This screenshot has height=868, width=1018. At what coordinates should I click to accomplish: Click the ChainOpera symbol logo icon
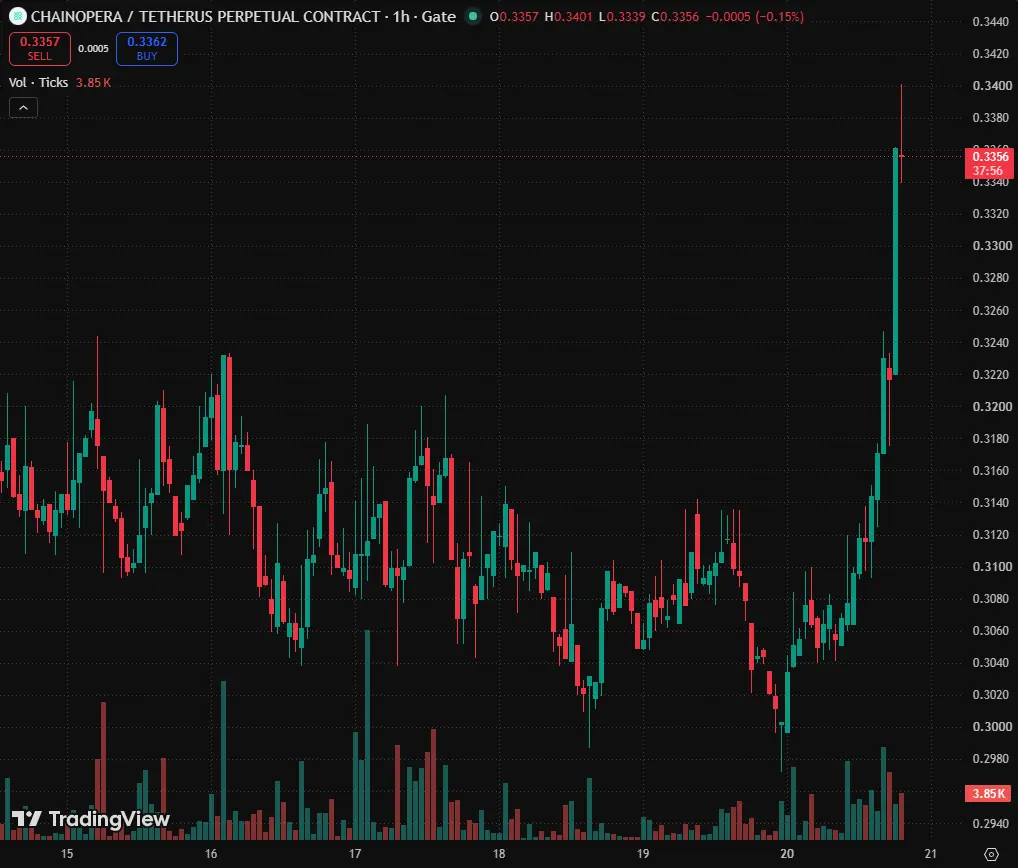pyautogui.click(x=17, y=16)
